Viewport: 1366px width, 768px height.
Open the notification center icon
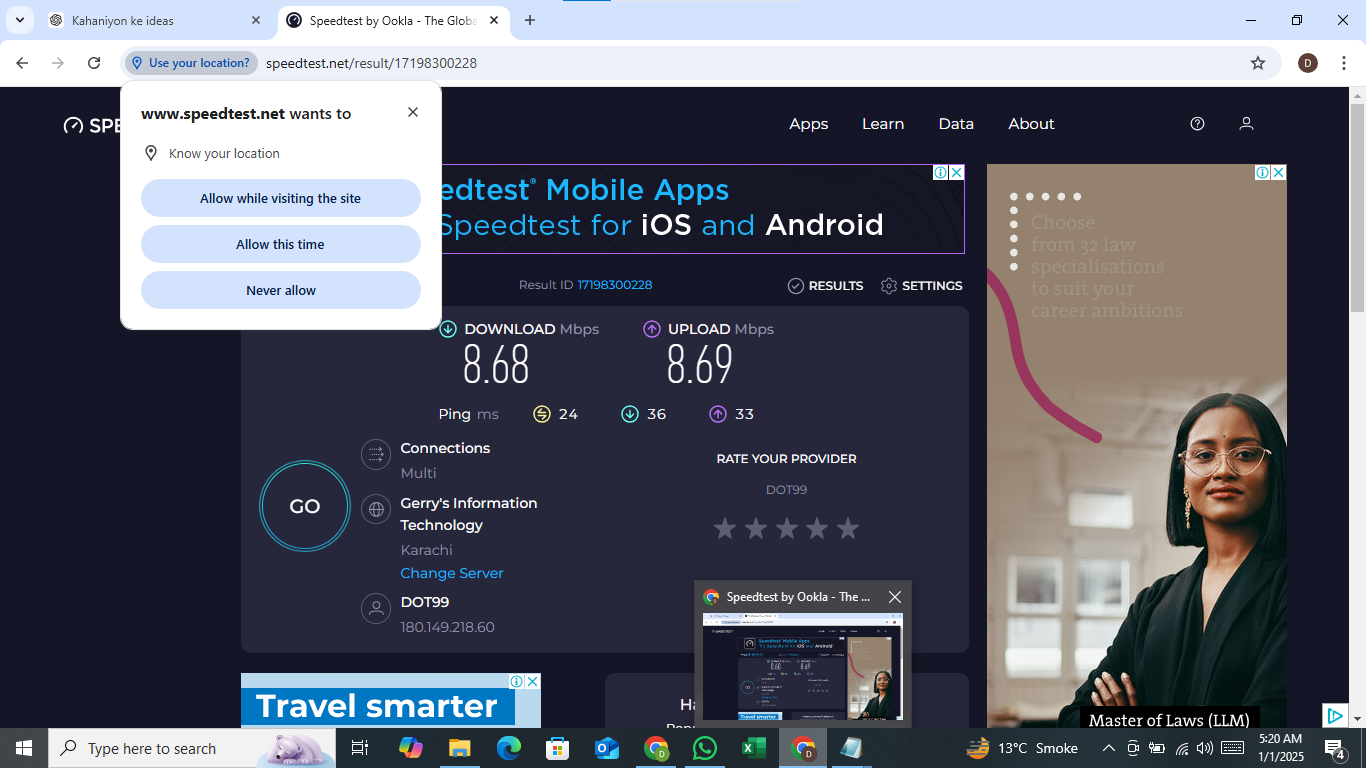(1335, 748)
